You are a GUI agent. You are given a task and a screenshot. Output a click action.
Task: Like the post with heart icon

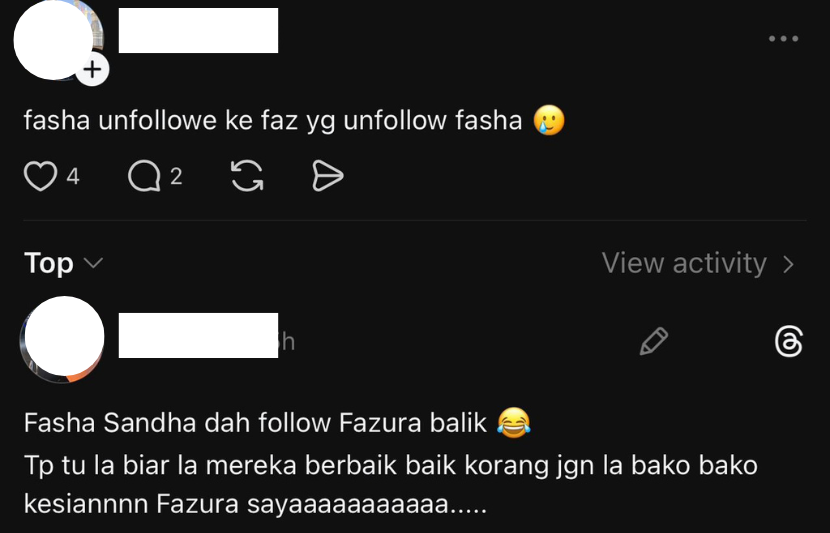[40, 176]
